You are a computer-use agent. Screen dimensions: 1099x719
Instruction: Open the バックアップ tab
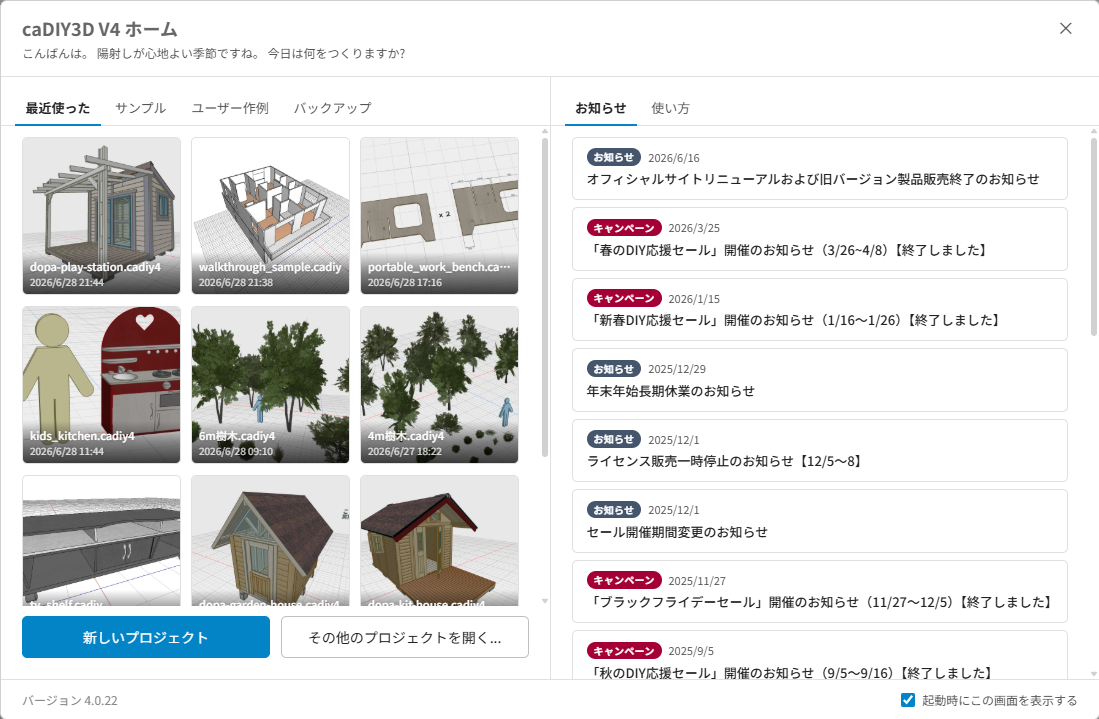[332, 108]
